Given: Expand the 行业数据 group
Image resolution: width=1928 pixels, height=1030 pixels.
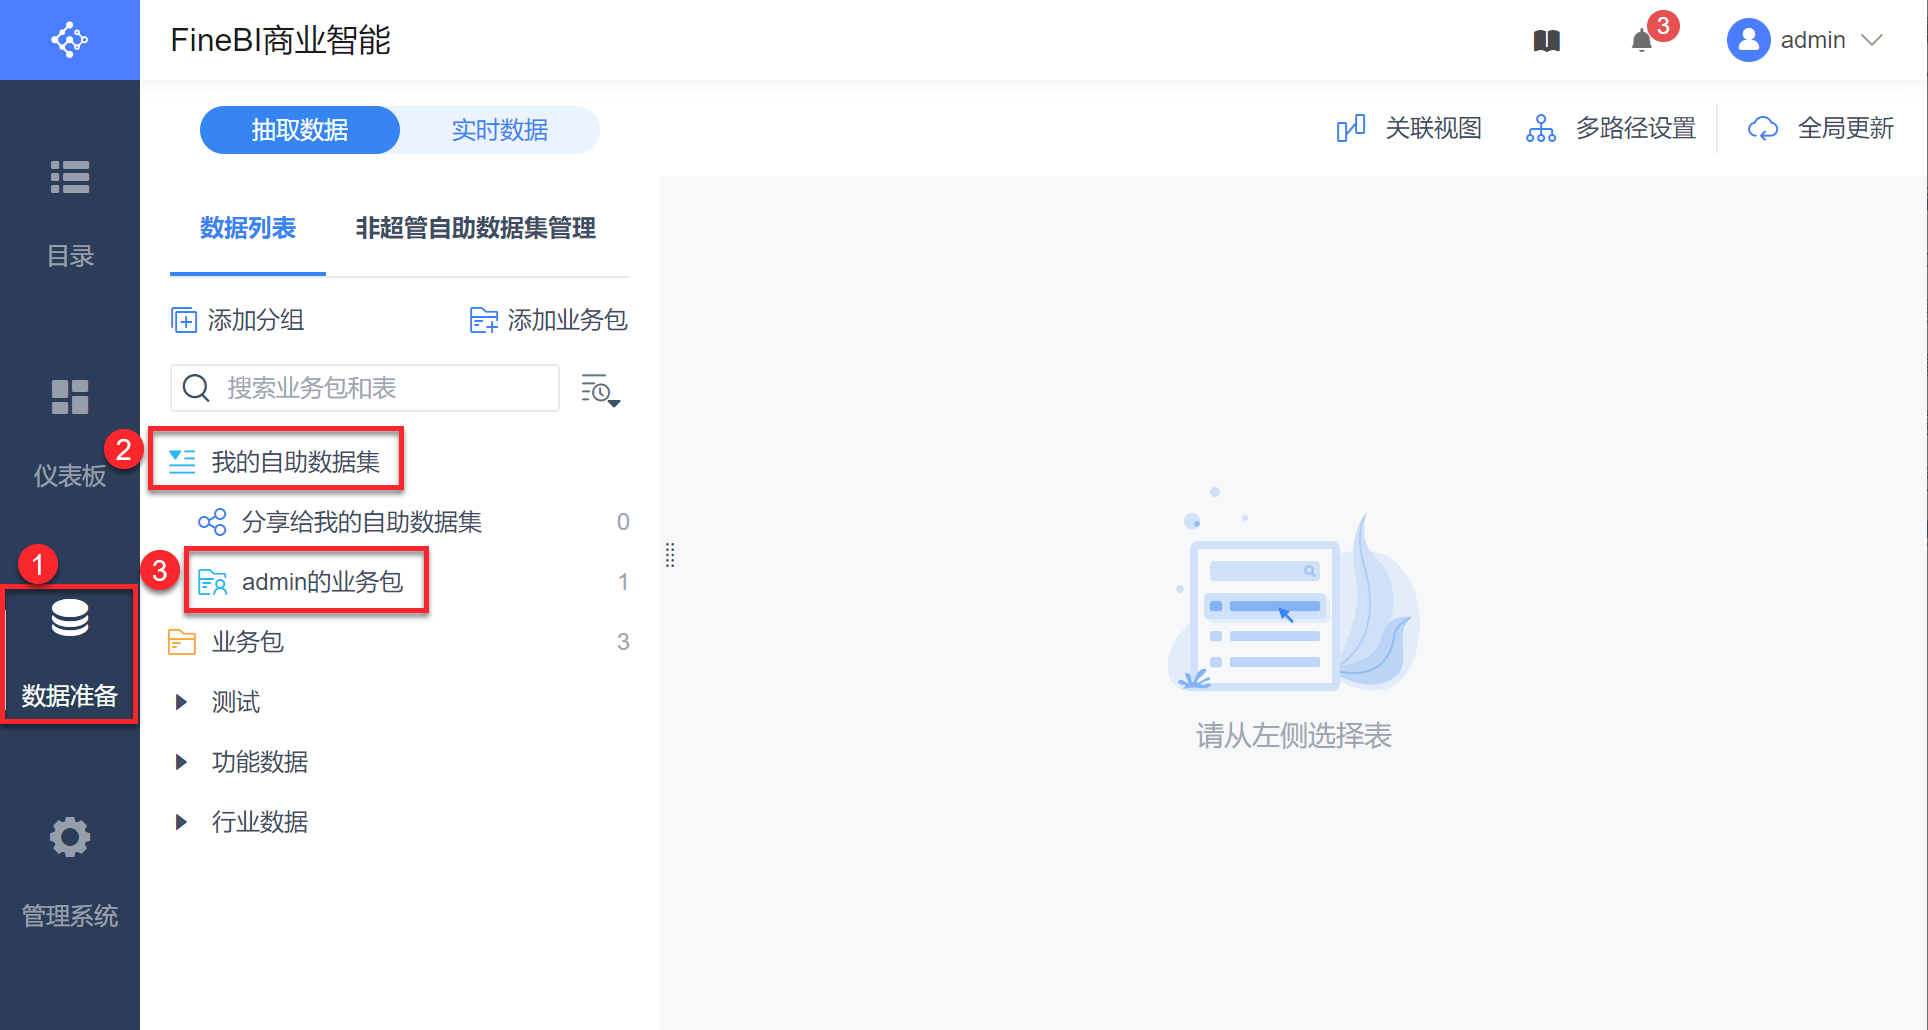Looking at the screenshot, I should (181, 822).
